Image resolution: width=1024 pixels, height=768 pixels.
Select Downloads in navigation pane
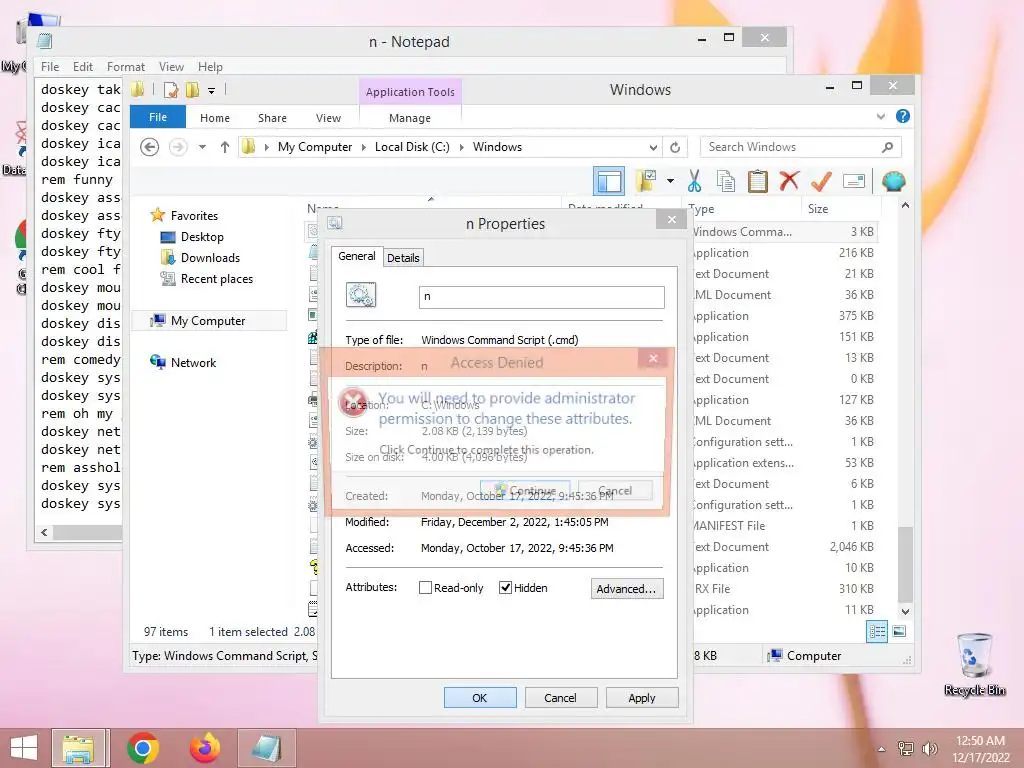pos(200,258)
